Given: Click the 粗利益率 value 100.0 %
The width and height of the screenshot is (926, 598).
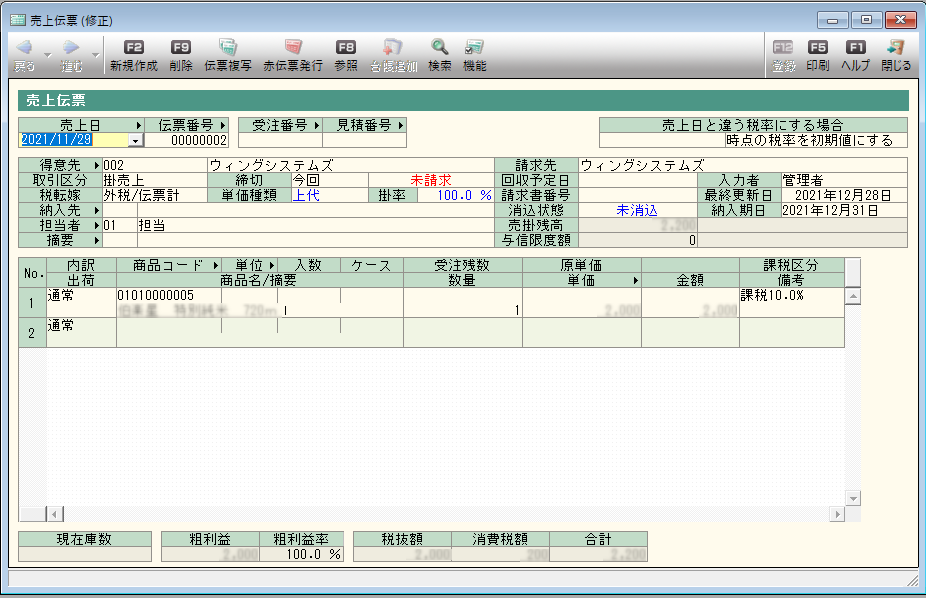Looking at the screenshot, I should pyautogui.click(x=314, y=554).
